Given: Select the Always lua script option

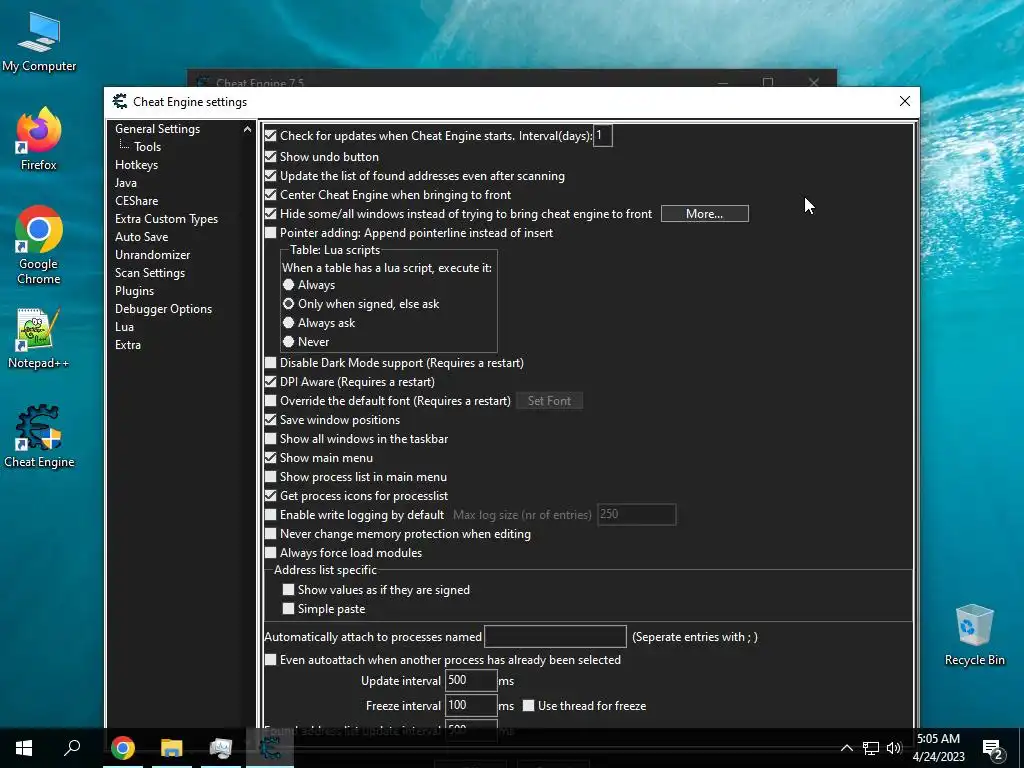Looking at the screenshot, I should [289, 285].
